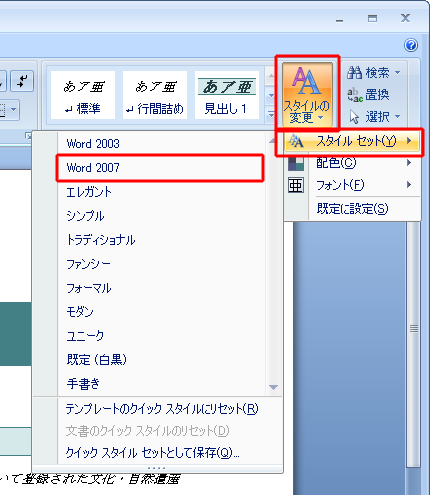
Task: Click the 置換 (Replace) icon
Action: tap(355, 95)
